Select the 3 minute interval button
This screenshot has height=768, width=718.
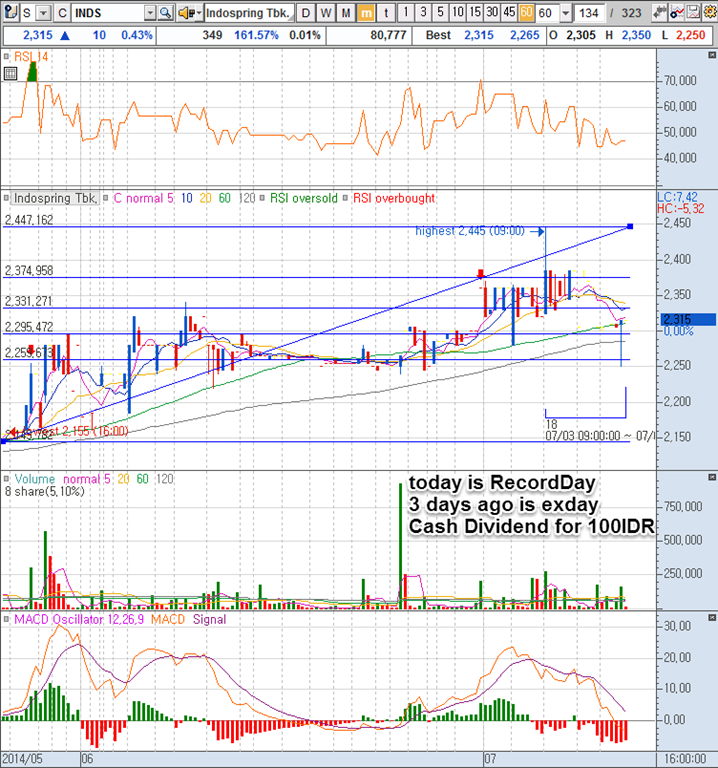tap(423, 12)
